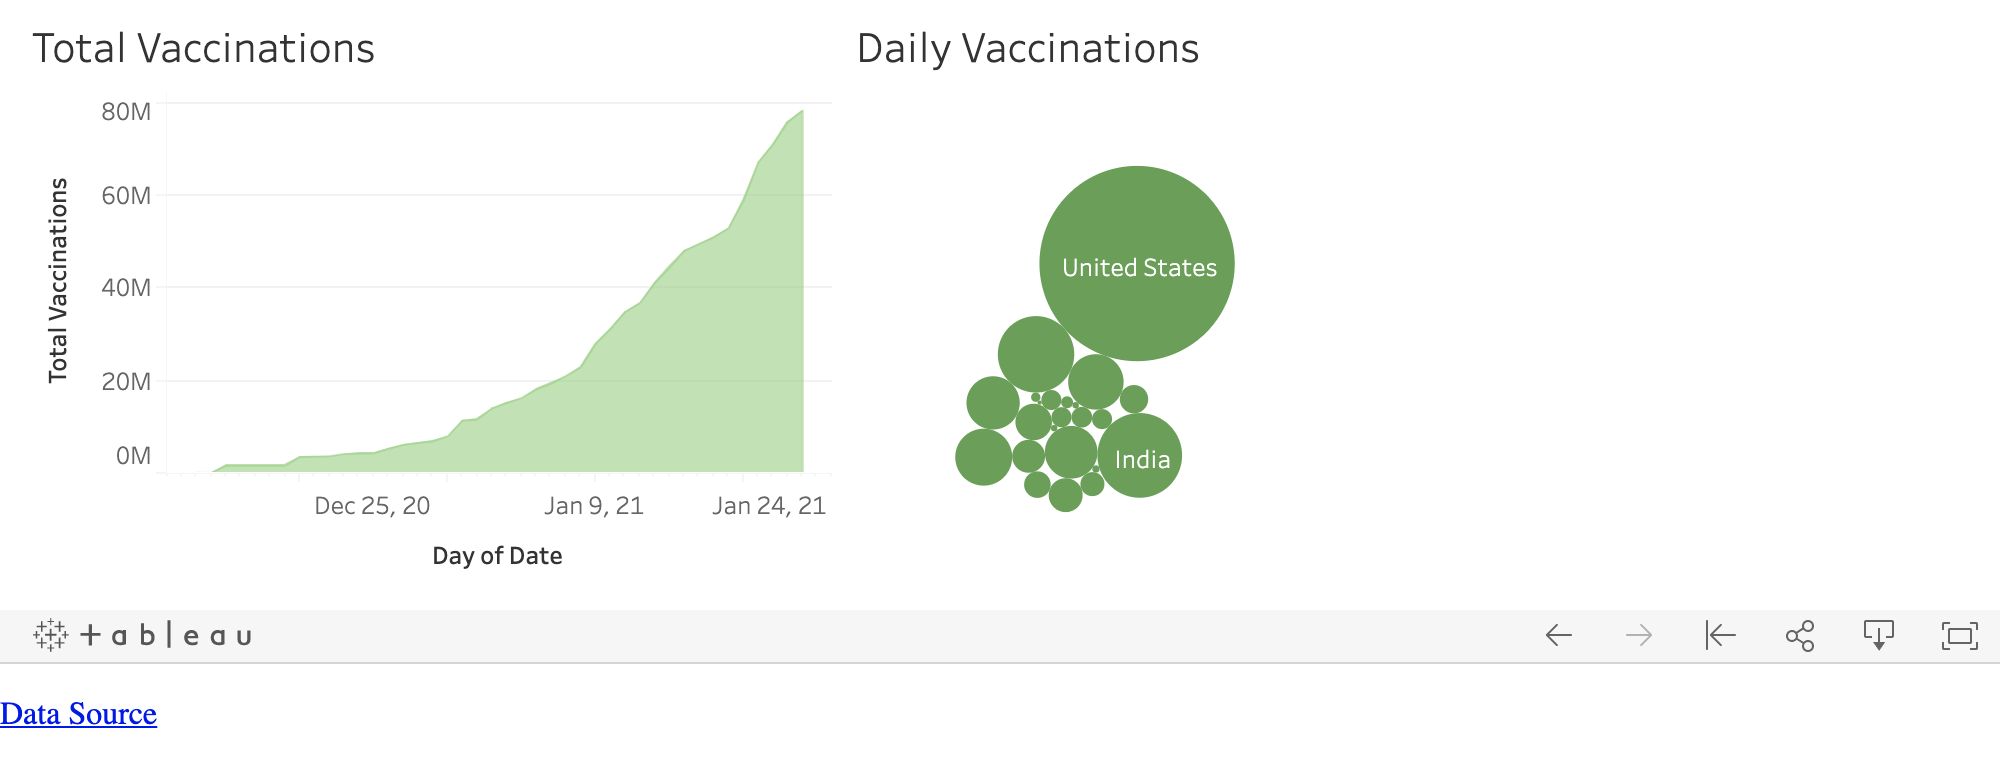Click the Dec 25, 20 axis tick label

372,506
